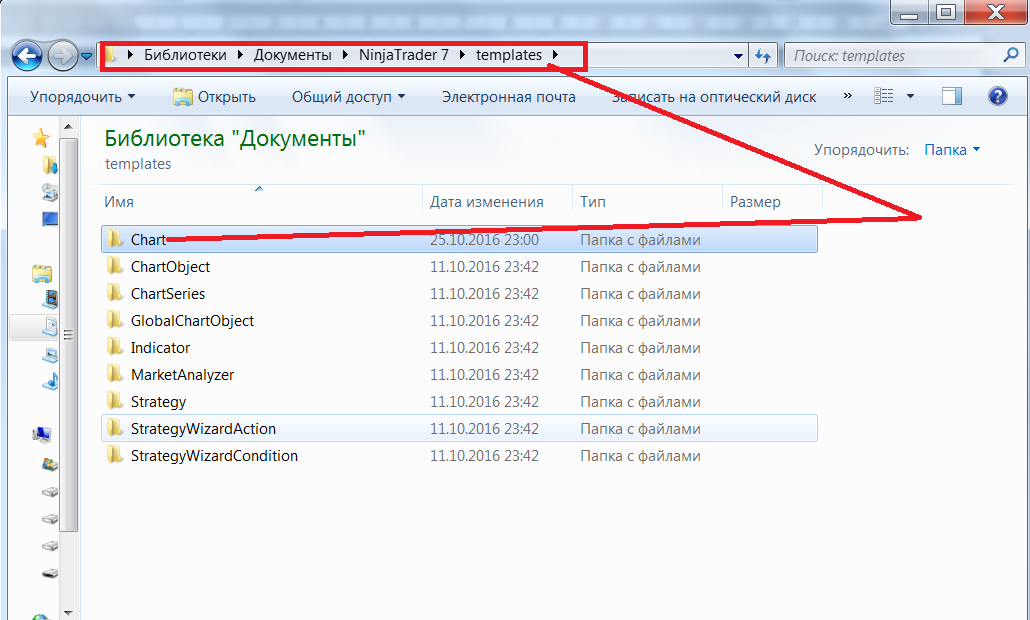Click the Back navigation arrow button
This screenshot has width=1030, height=620.
[x=27, y=55]
